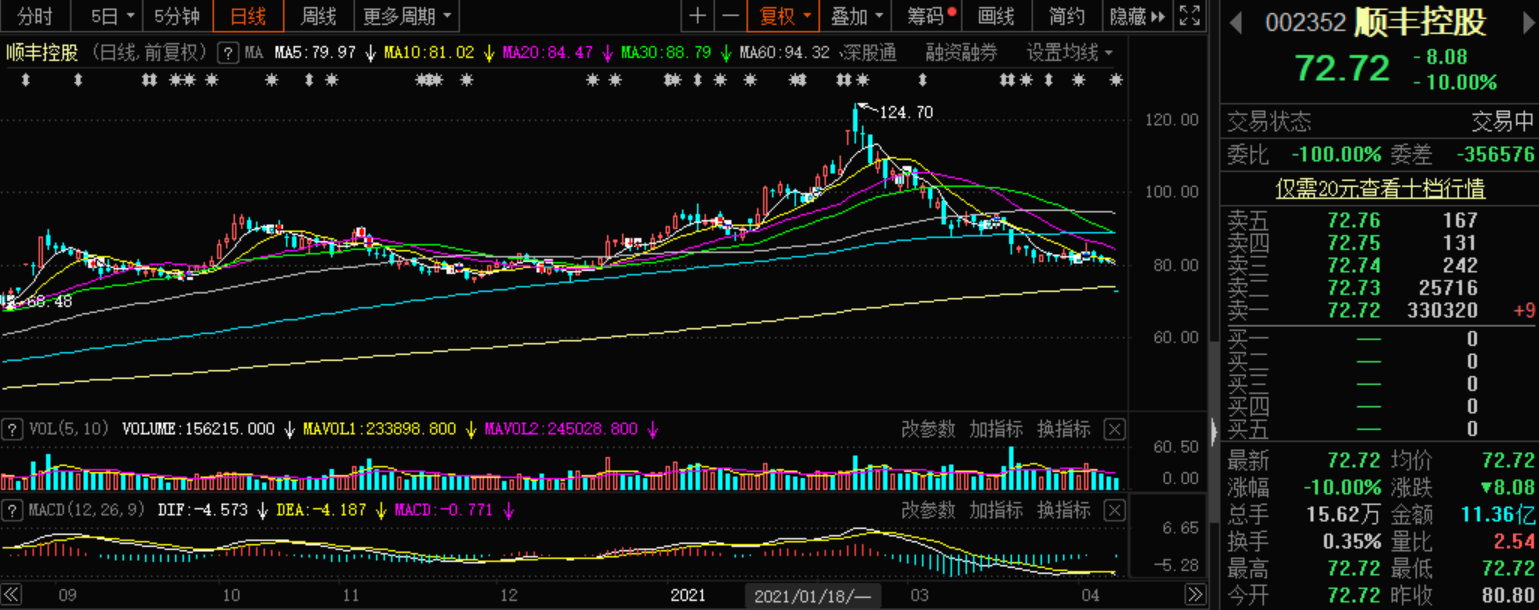Click the 量比 value 2.54
This screenshot has height=610, width=1539.
pyautogui.click(x=1513, y=542)
